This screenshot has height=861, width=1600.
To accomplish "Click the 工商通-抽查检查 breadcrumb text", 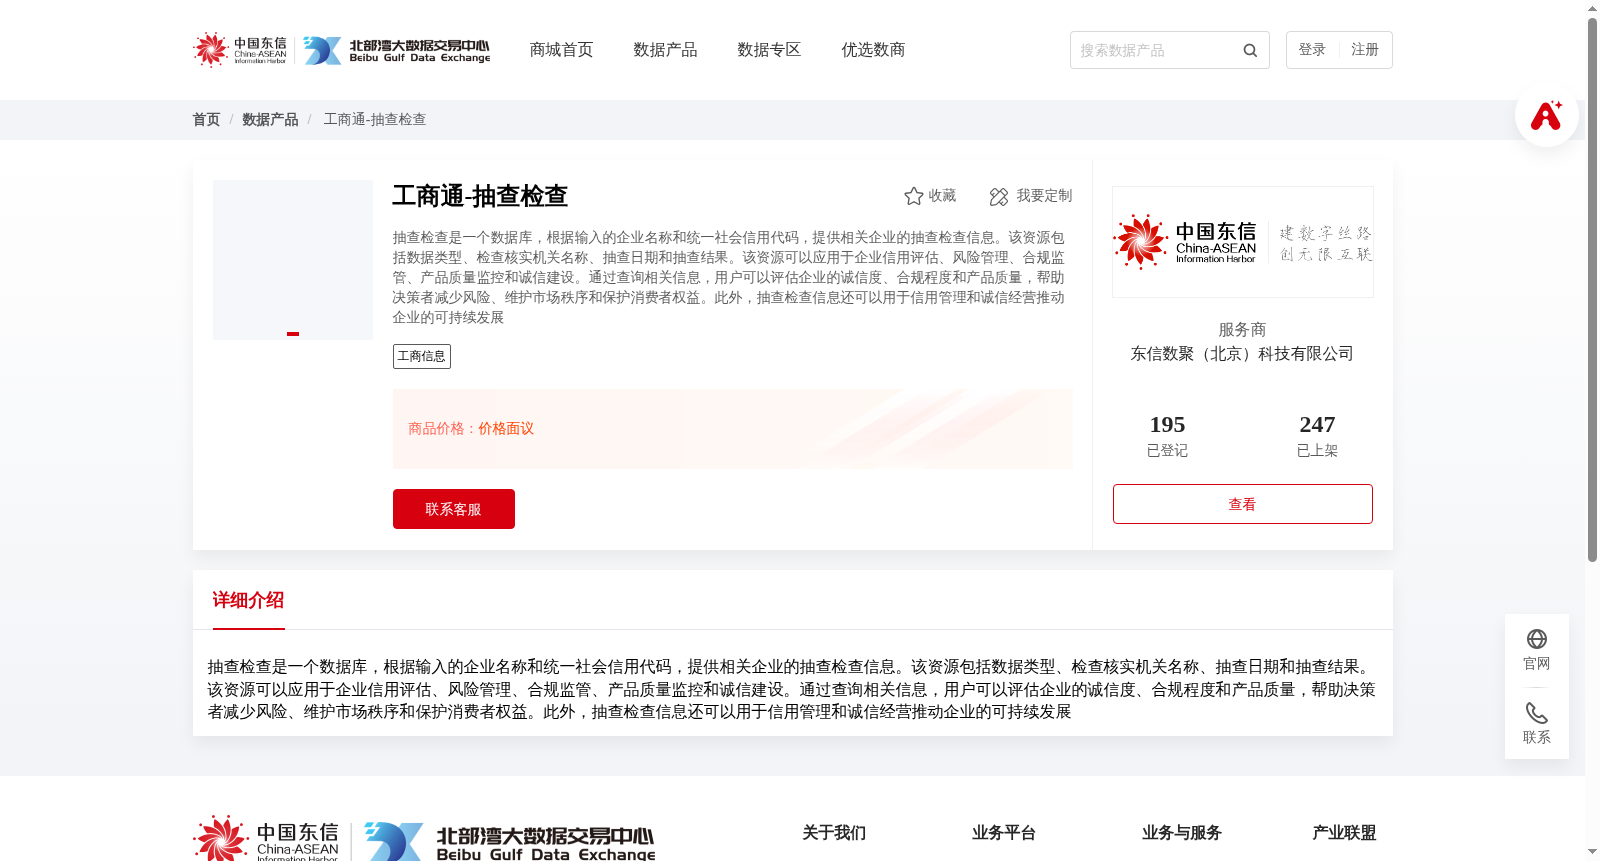I will click(375, 119).
